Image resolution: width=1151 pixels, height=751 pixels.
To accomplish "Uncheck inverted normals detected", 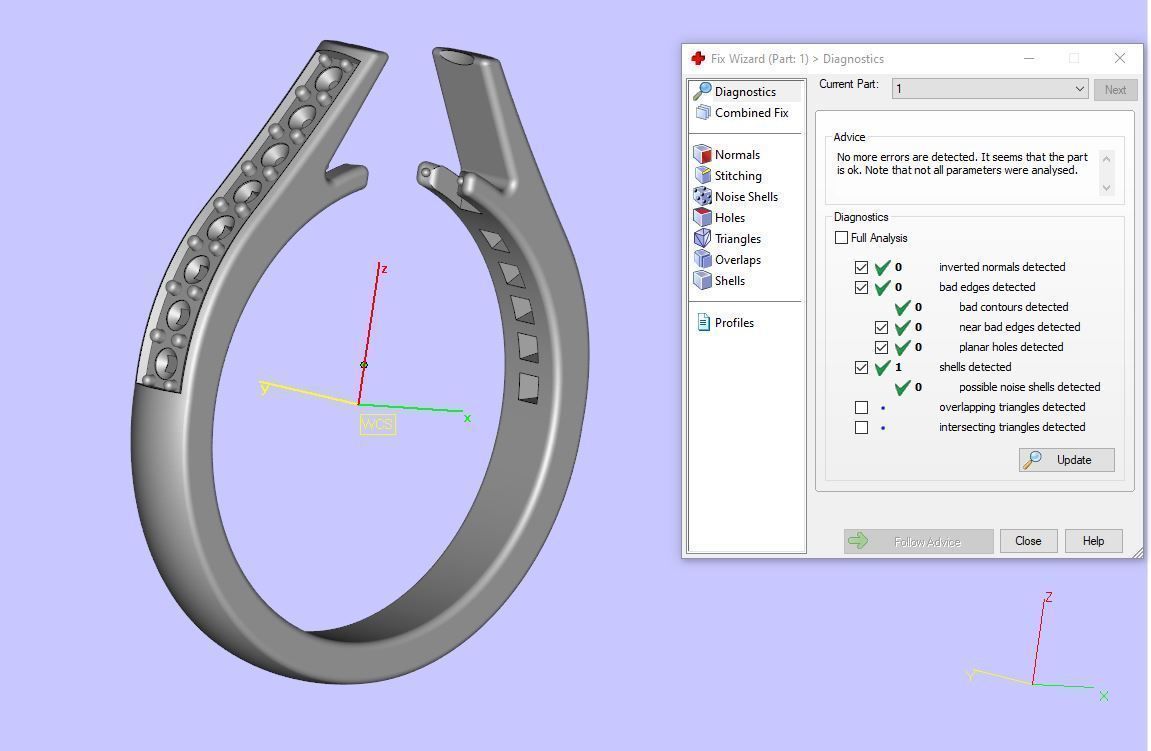I will 861,267.
